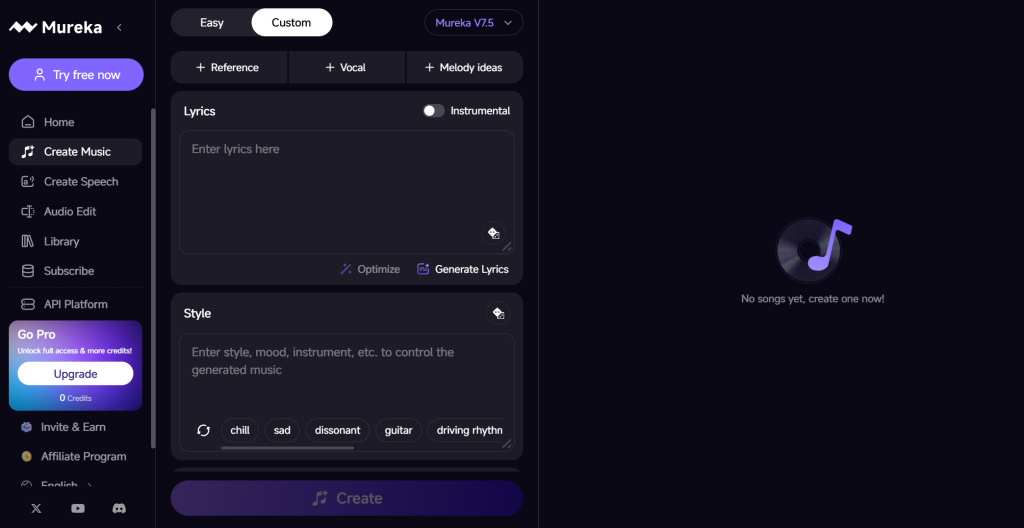Switch to Easy mode

coord(212,22)
